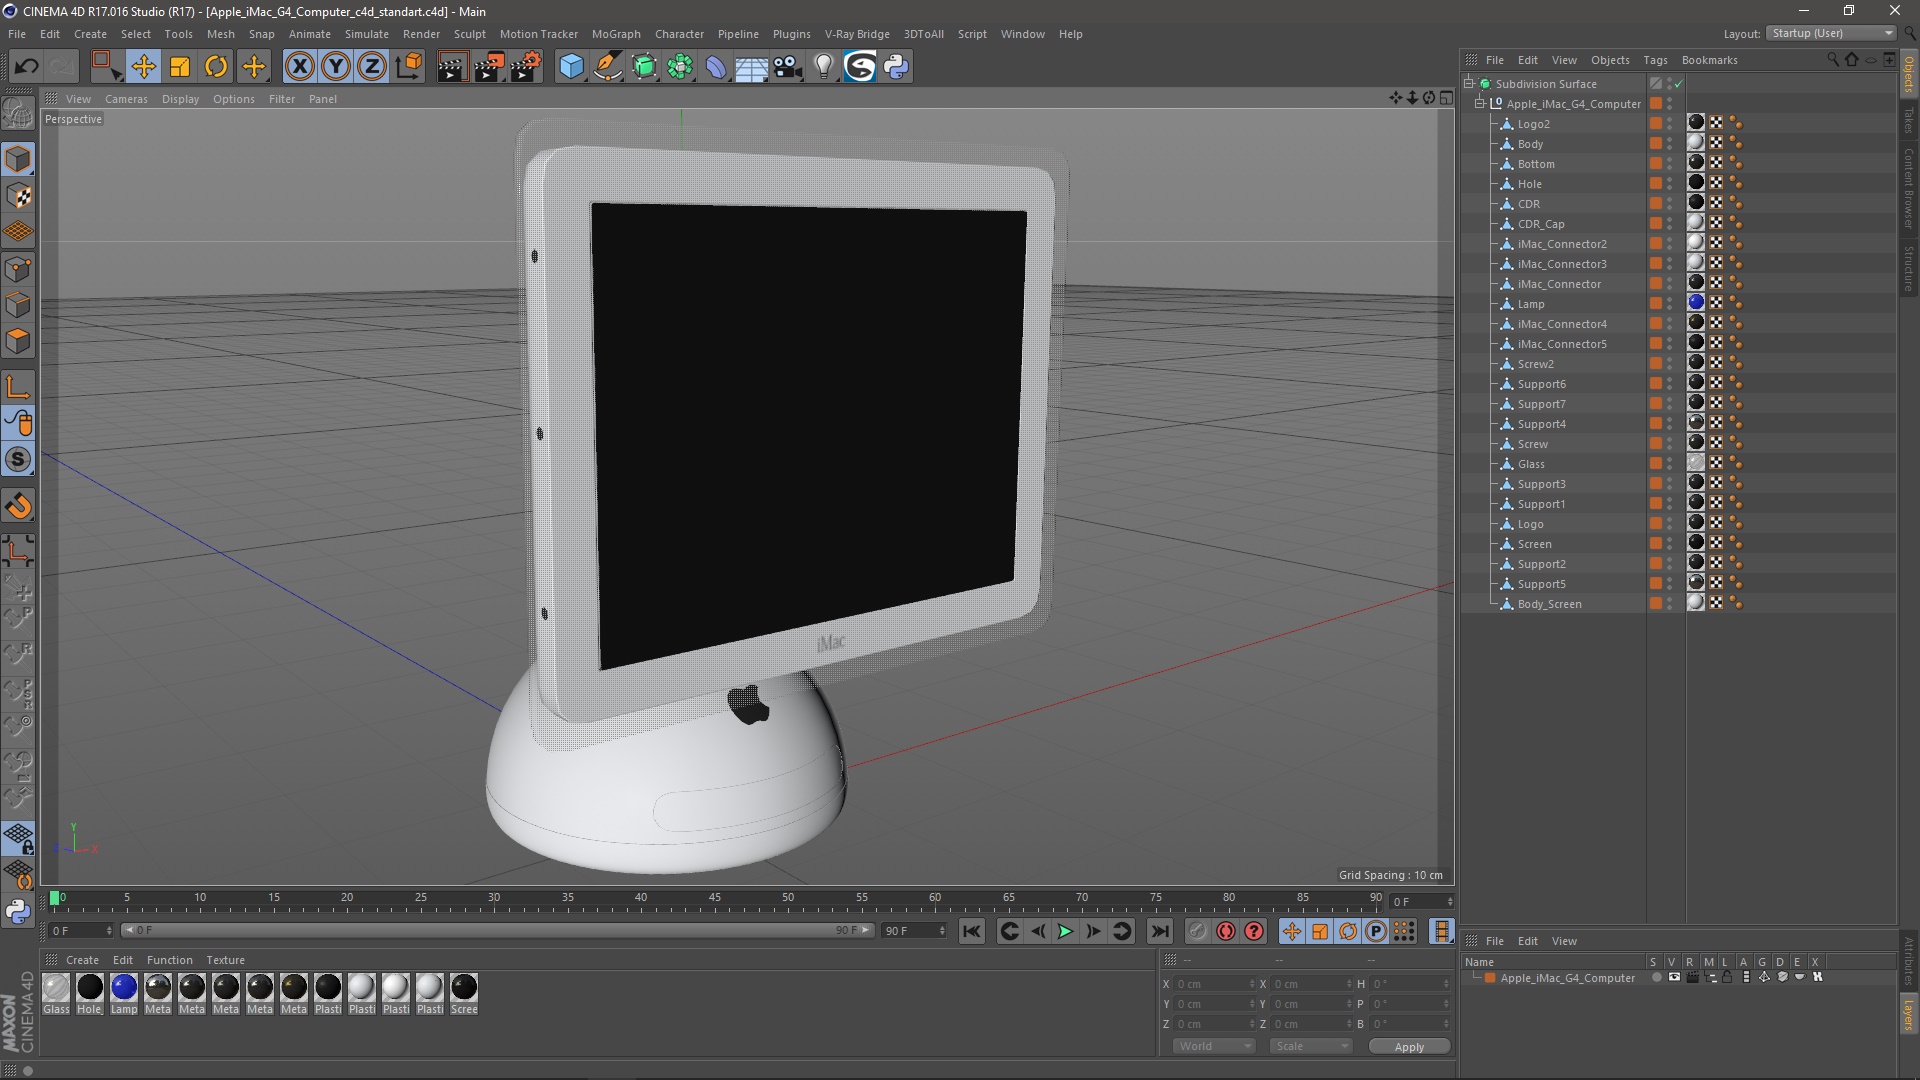Open the MoGraph menu

[616, 34]
